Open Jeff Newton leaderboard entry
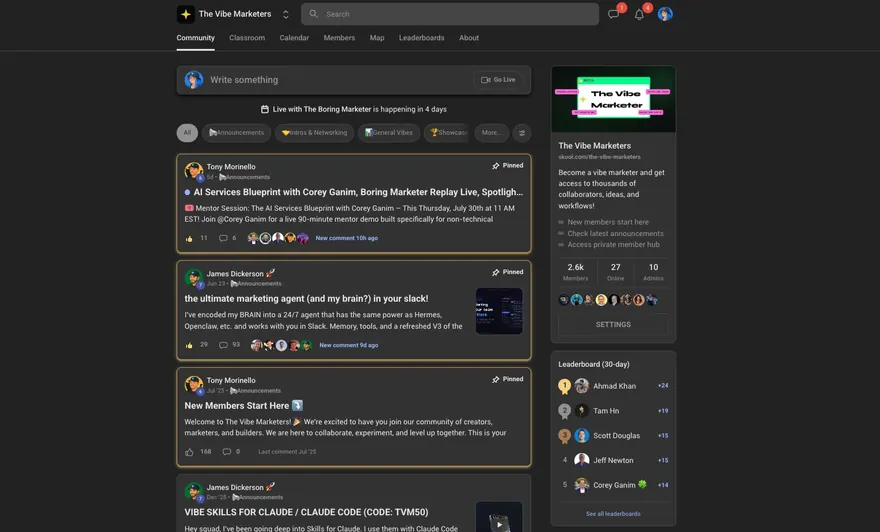The width and height of the screenshot is (880, 532). (613, 460)
